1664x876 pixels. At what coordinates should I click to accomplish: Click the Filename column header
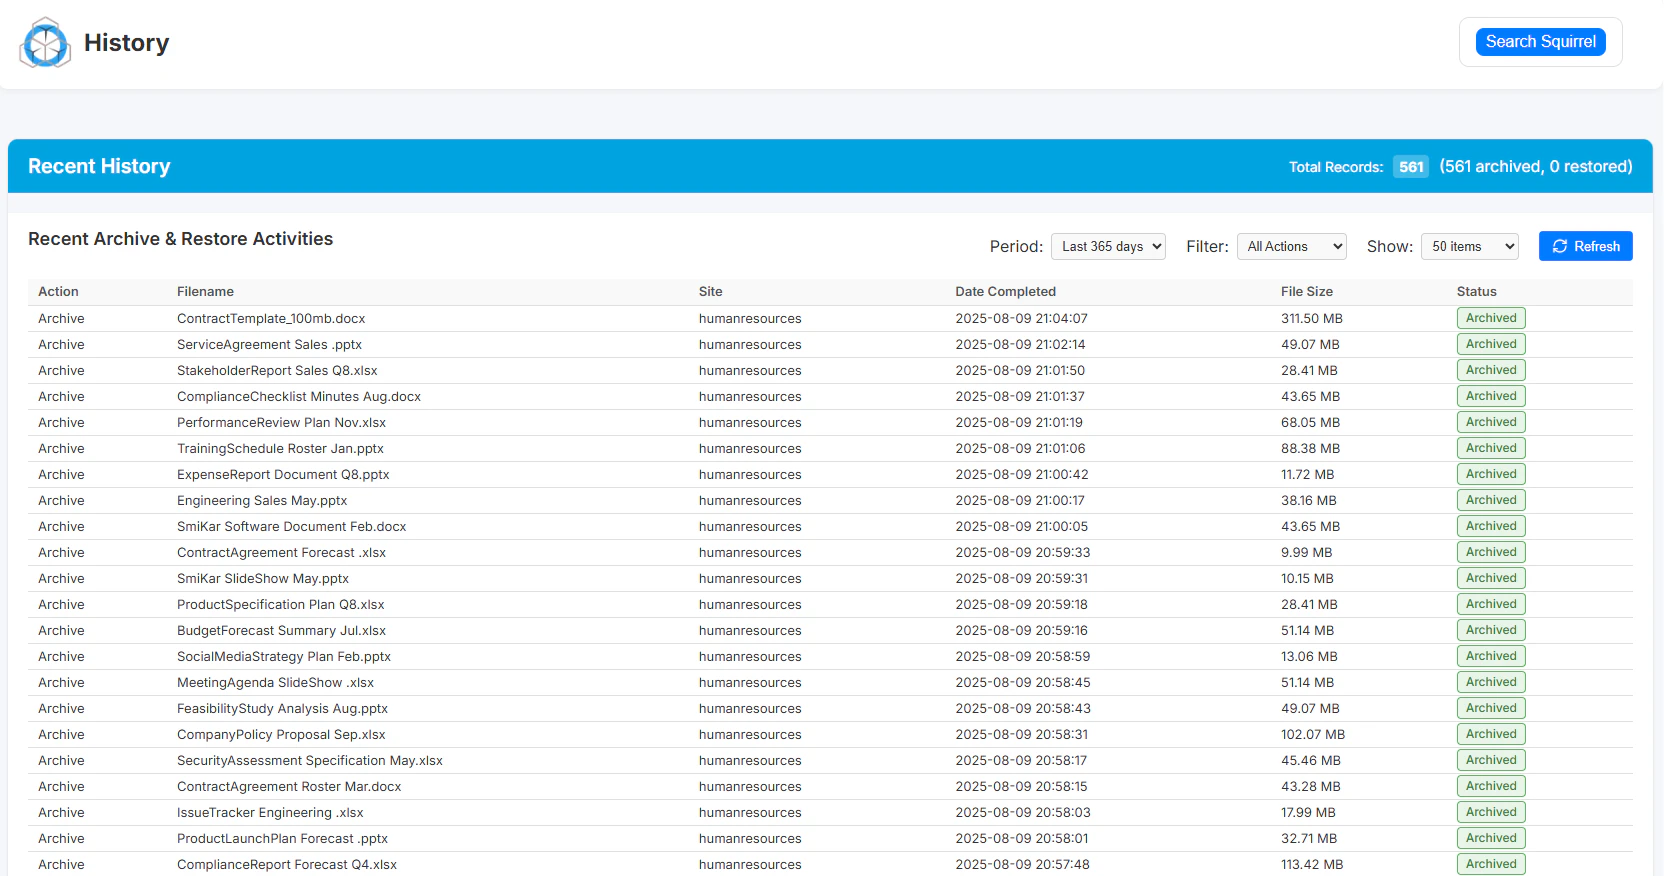[x=205, y=292]
